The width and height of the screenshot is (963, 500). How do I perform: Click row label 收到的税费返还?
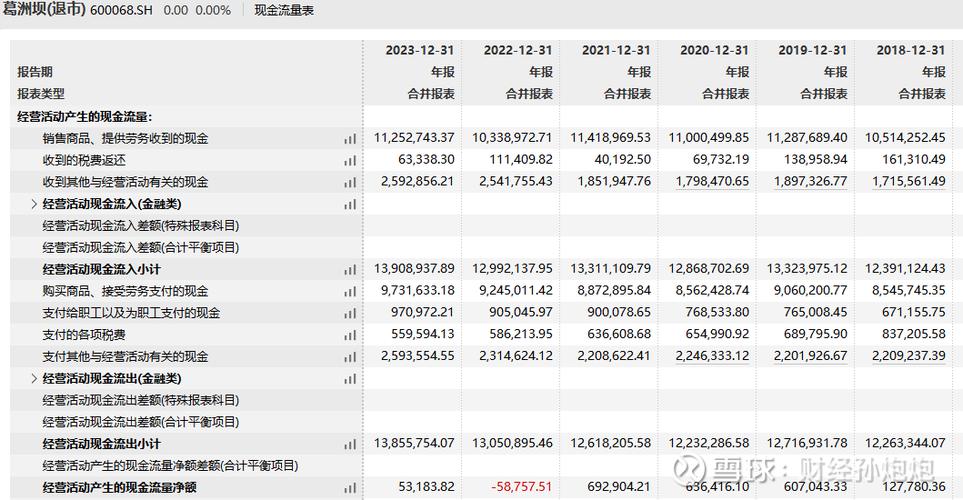(84, 160)
